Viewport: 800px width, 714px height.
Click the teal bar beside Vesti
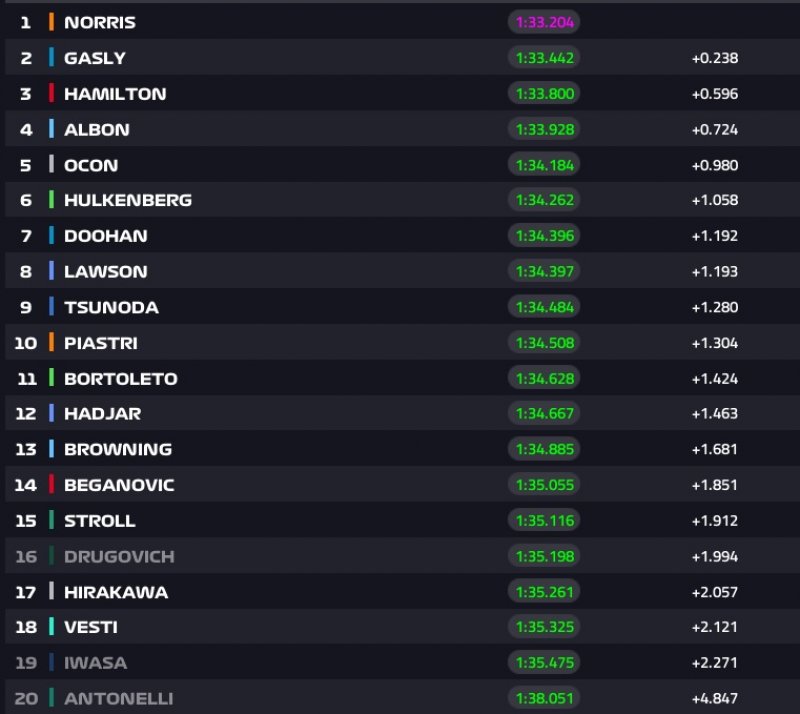(51, 627)
